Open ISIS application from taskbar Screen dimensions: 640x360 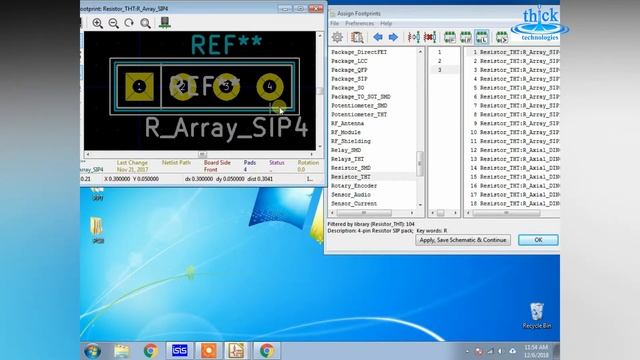tap(180, 351)
